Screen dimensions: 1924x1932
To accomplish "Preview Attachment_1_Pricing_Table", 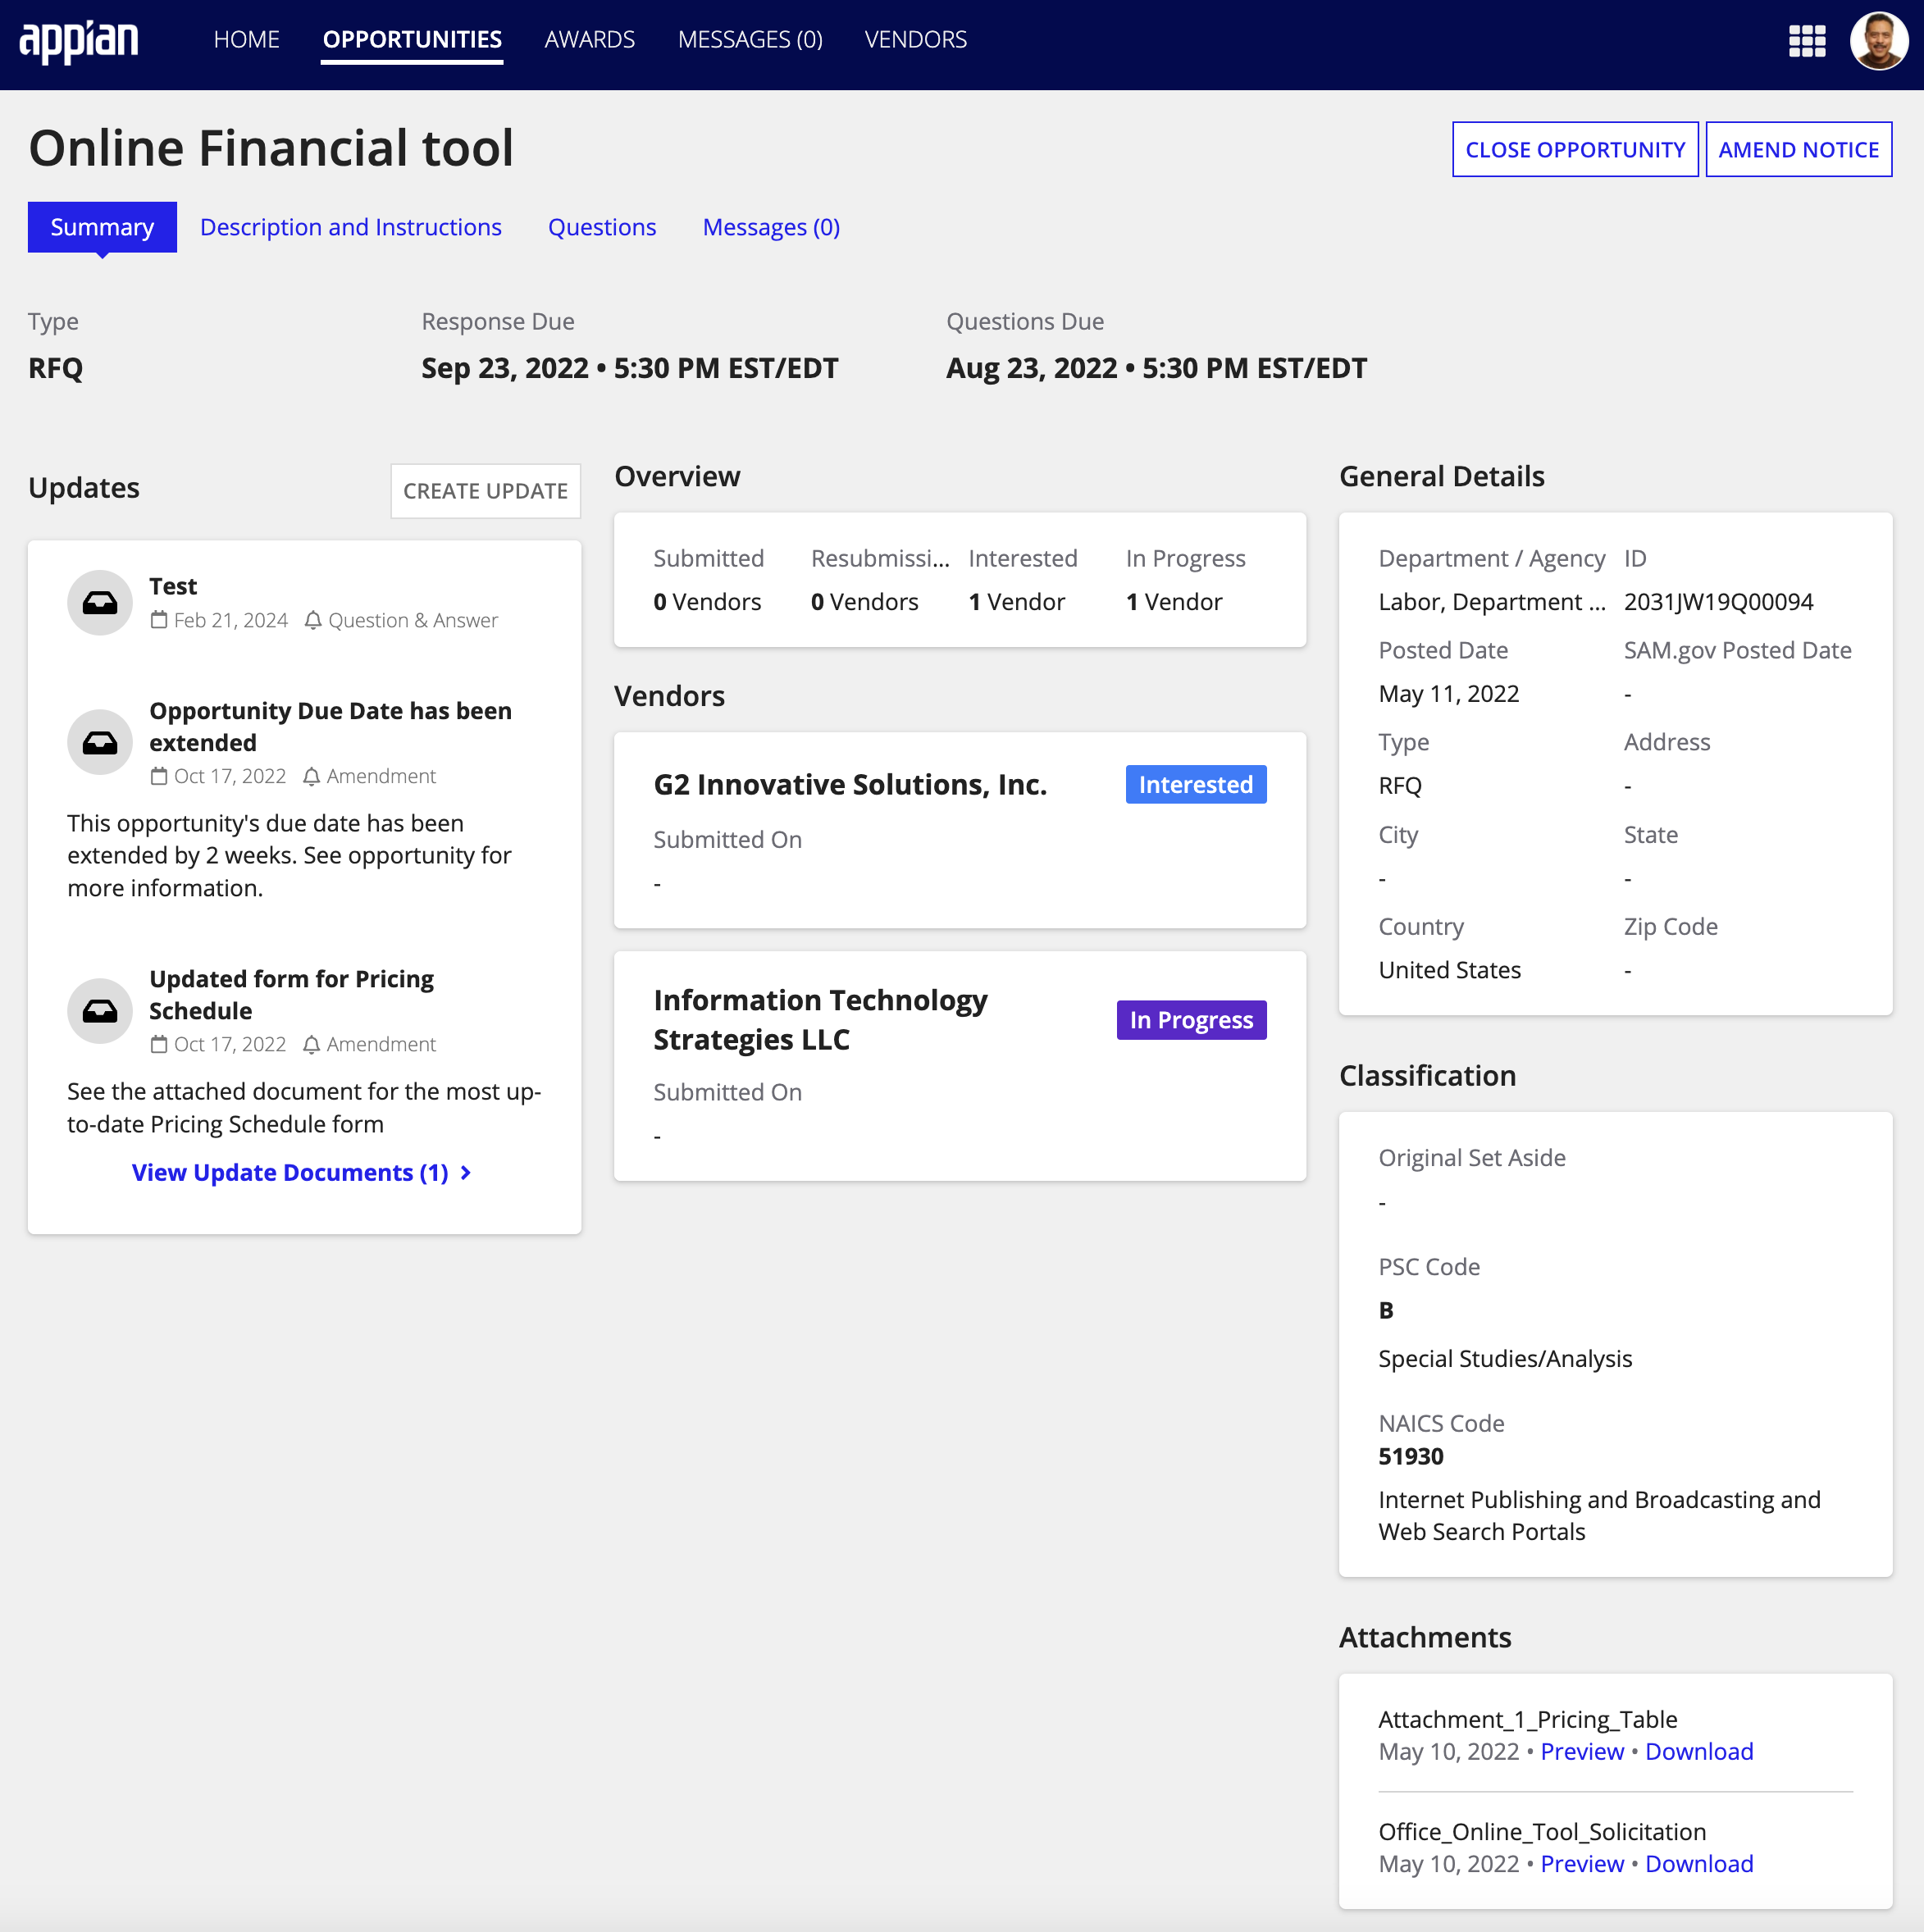I will point(1582,1752).
